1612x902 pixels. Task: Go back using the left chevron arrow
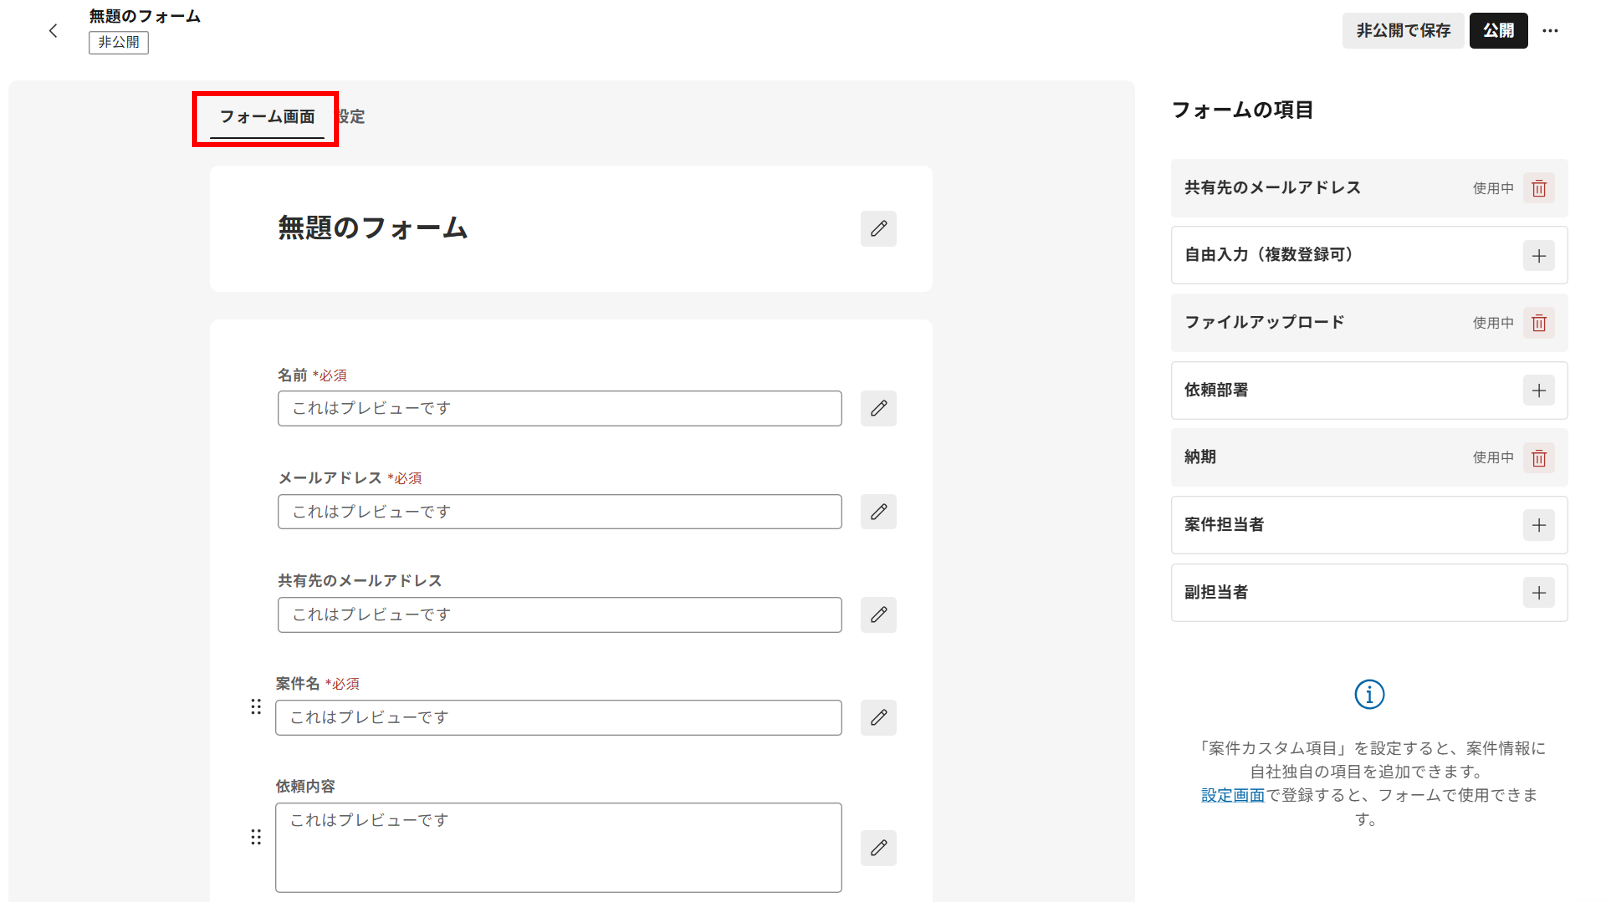tap(53, 31)
